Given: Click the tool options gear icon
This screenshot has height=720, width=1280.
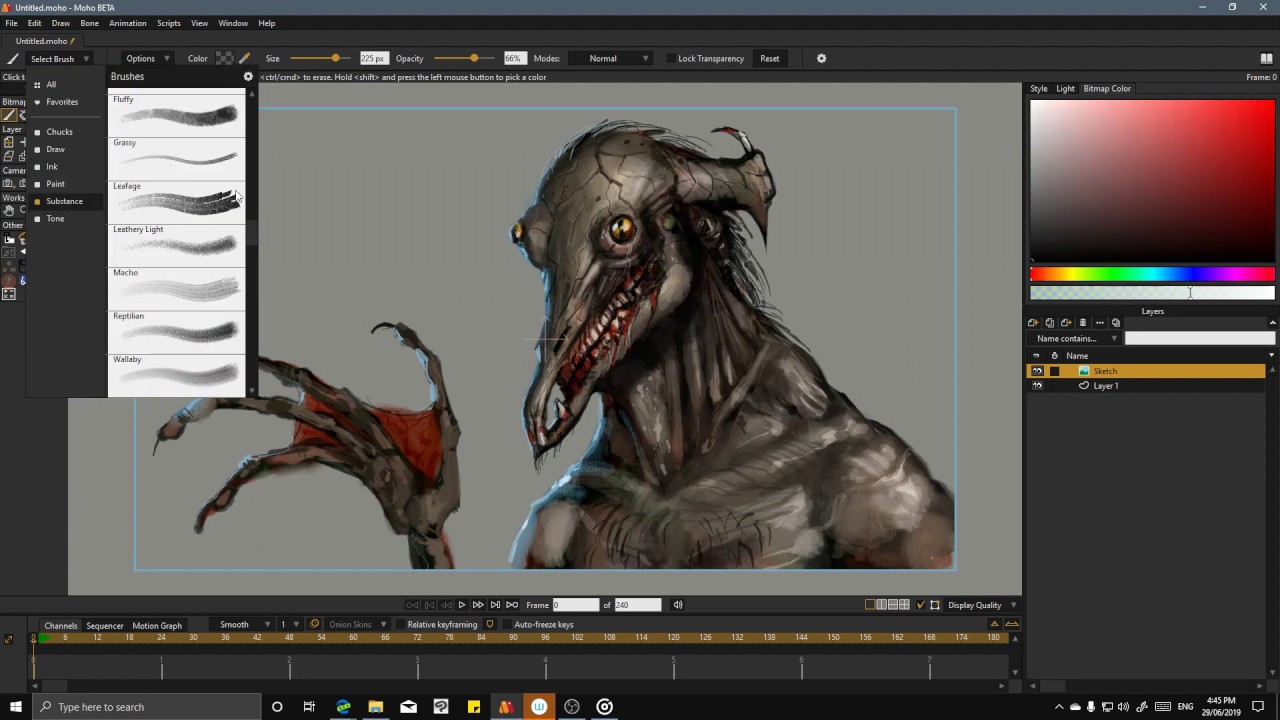Looking at the screenshot, I should pos(821,59).
